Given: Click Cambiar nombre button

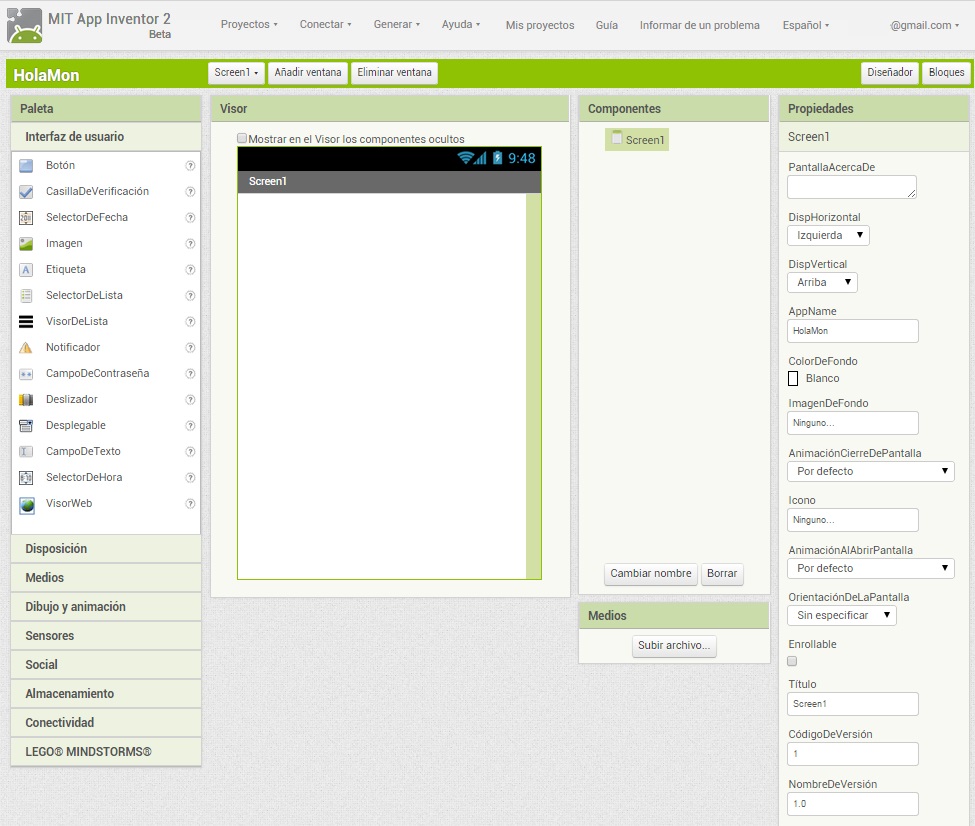Looking at the screenshot, I should [x=650, y=573].
